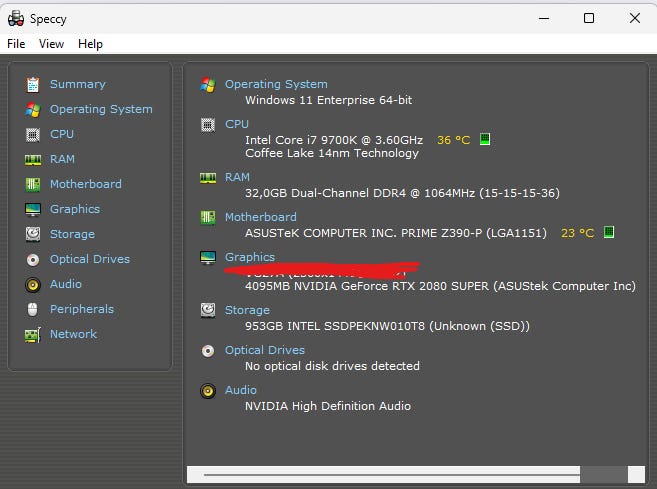The width and height of the screenshot is (657, 489).
Task: Click the Storage hard drive icon in sidebar
Action: coord(33,234)
